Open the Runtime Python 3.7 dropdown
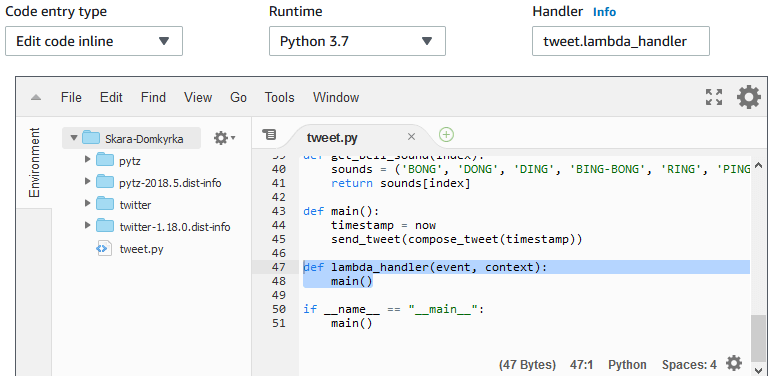The image size is (772, 376). tap(357, 41)
